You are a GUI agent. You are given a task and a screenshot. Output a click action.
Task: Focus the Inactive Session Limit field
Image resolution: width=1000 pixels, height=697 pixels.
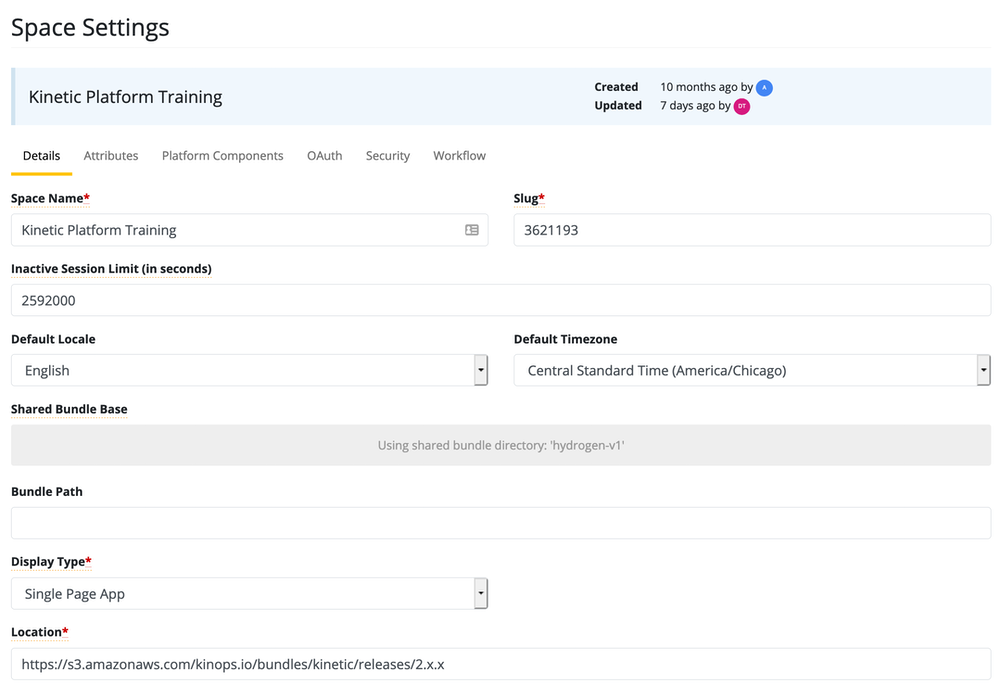[501, 300]
